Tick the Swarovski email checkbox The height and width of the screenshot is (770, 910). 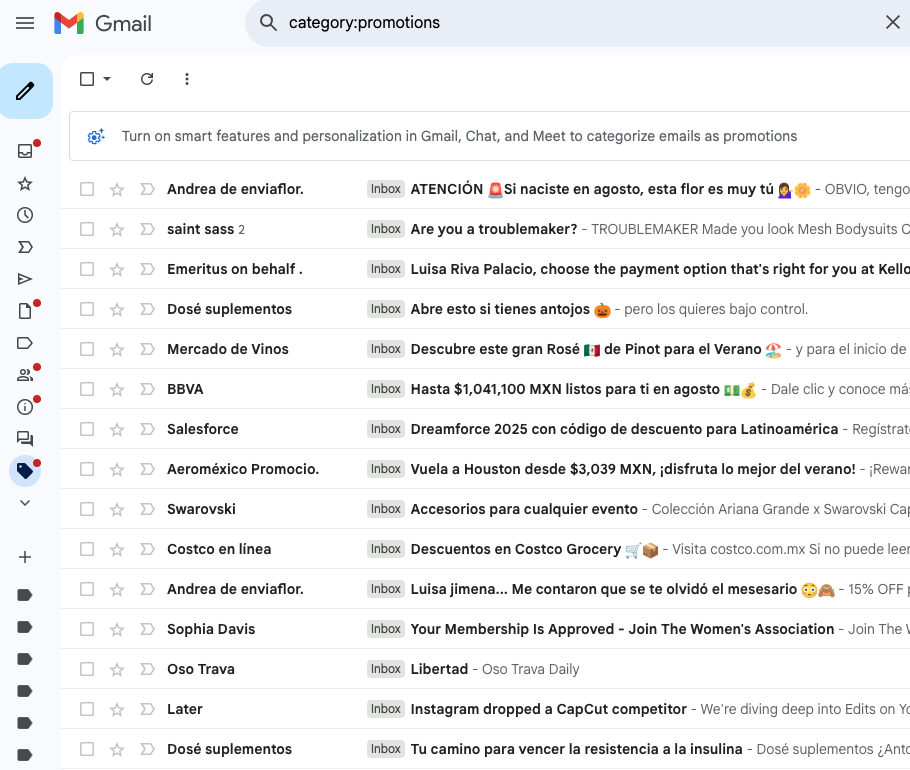click(87, 509)
